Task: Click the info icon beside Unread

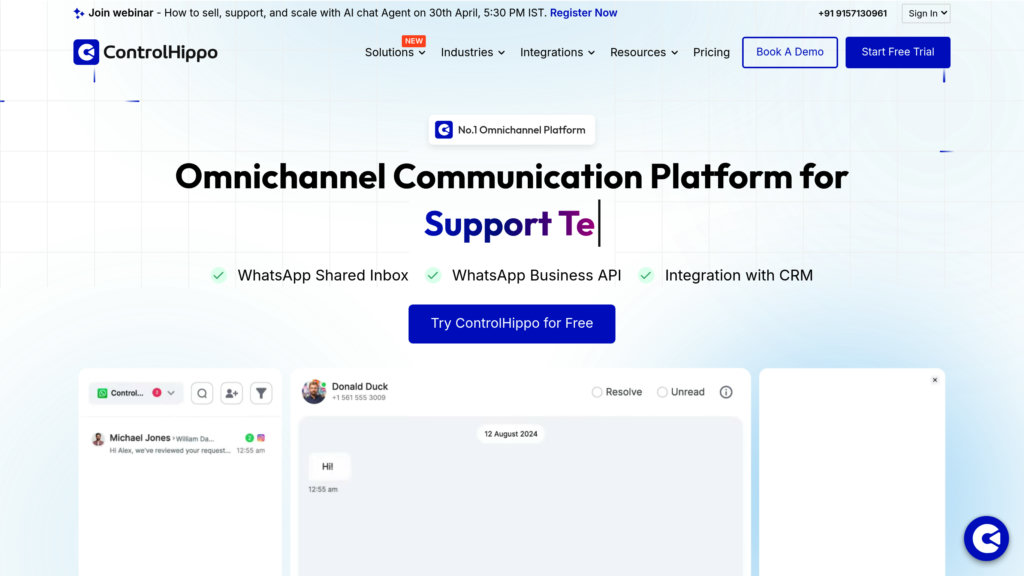Action: tap(726, 392)
